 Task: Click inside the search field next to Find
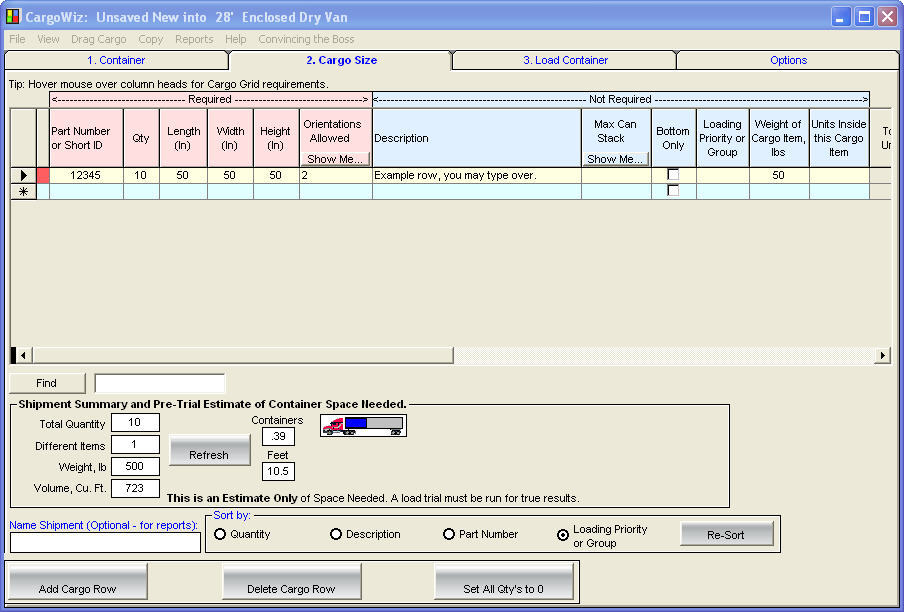click(159, 382)
